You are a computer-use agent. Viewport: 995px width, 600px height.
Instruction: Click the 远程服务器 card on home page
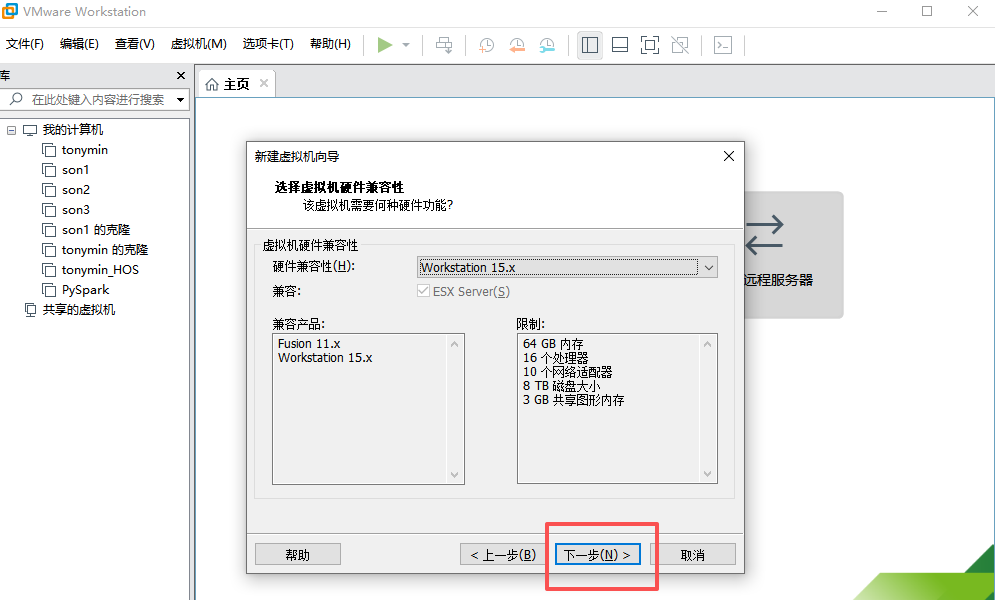pos(793,255)
